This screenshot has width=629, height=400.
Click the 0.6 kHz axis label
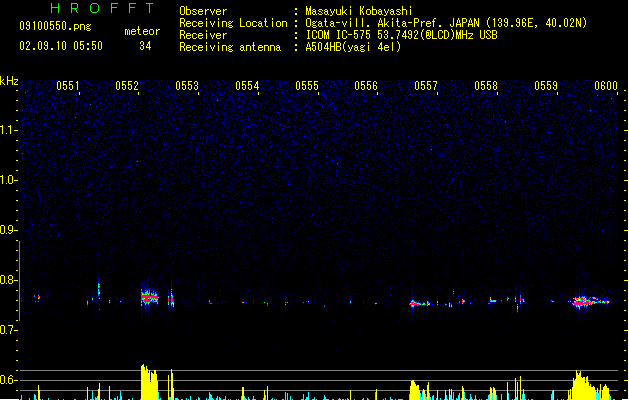(8, 380)
